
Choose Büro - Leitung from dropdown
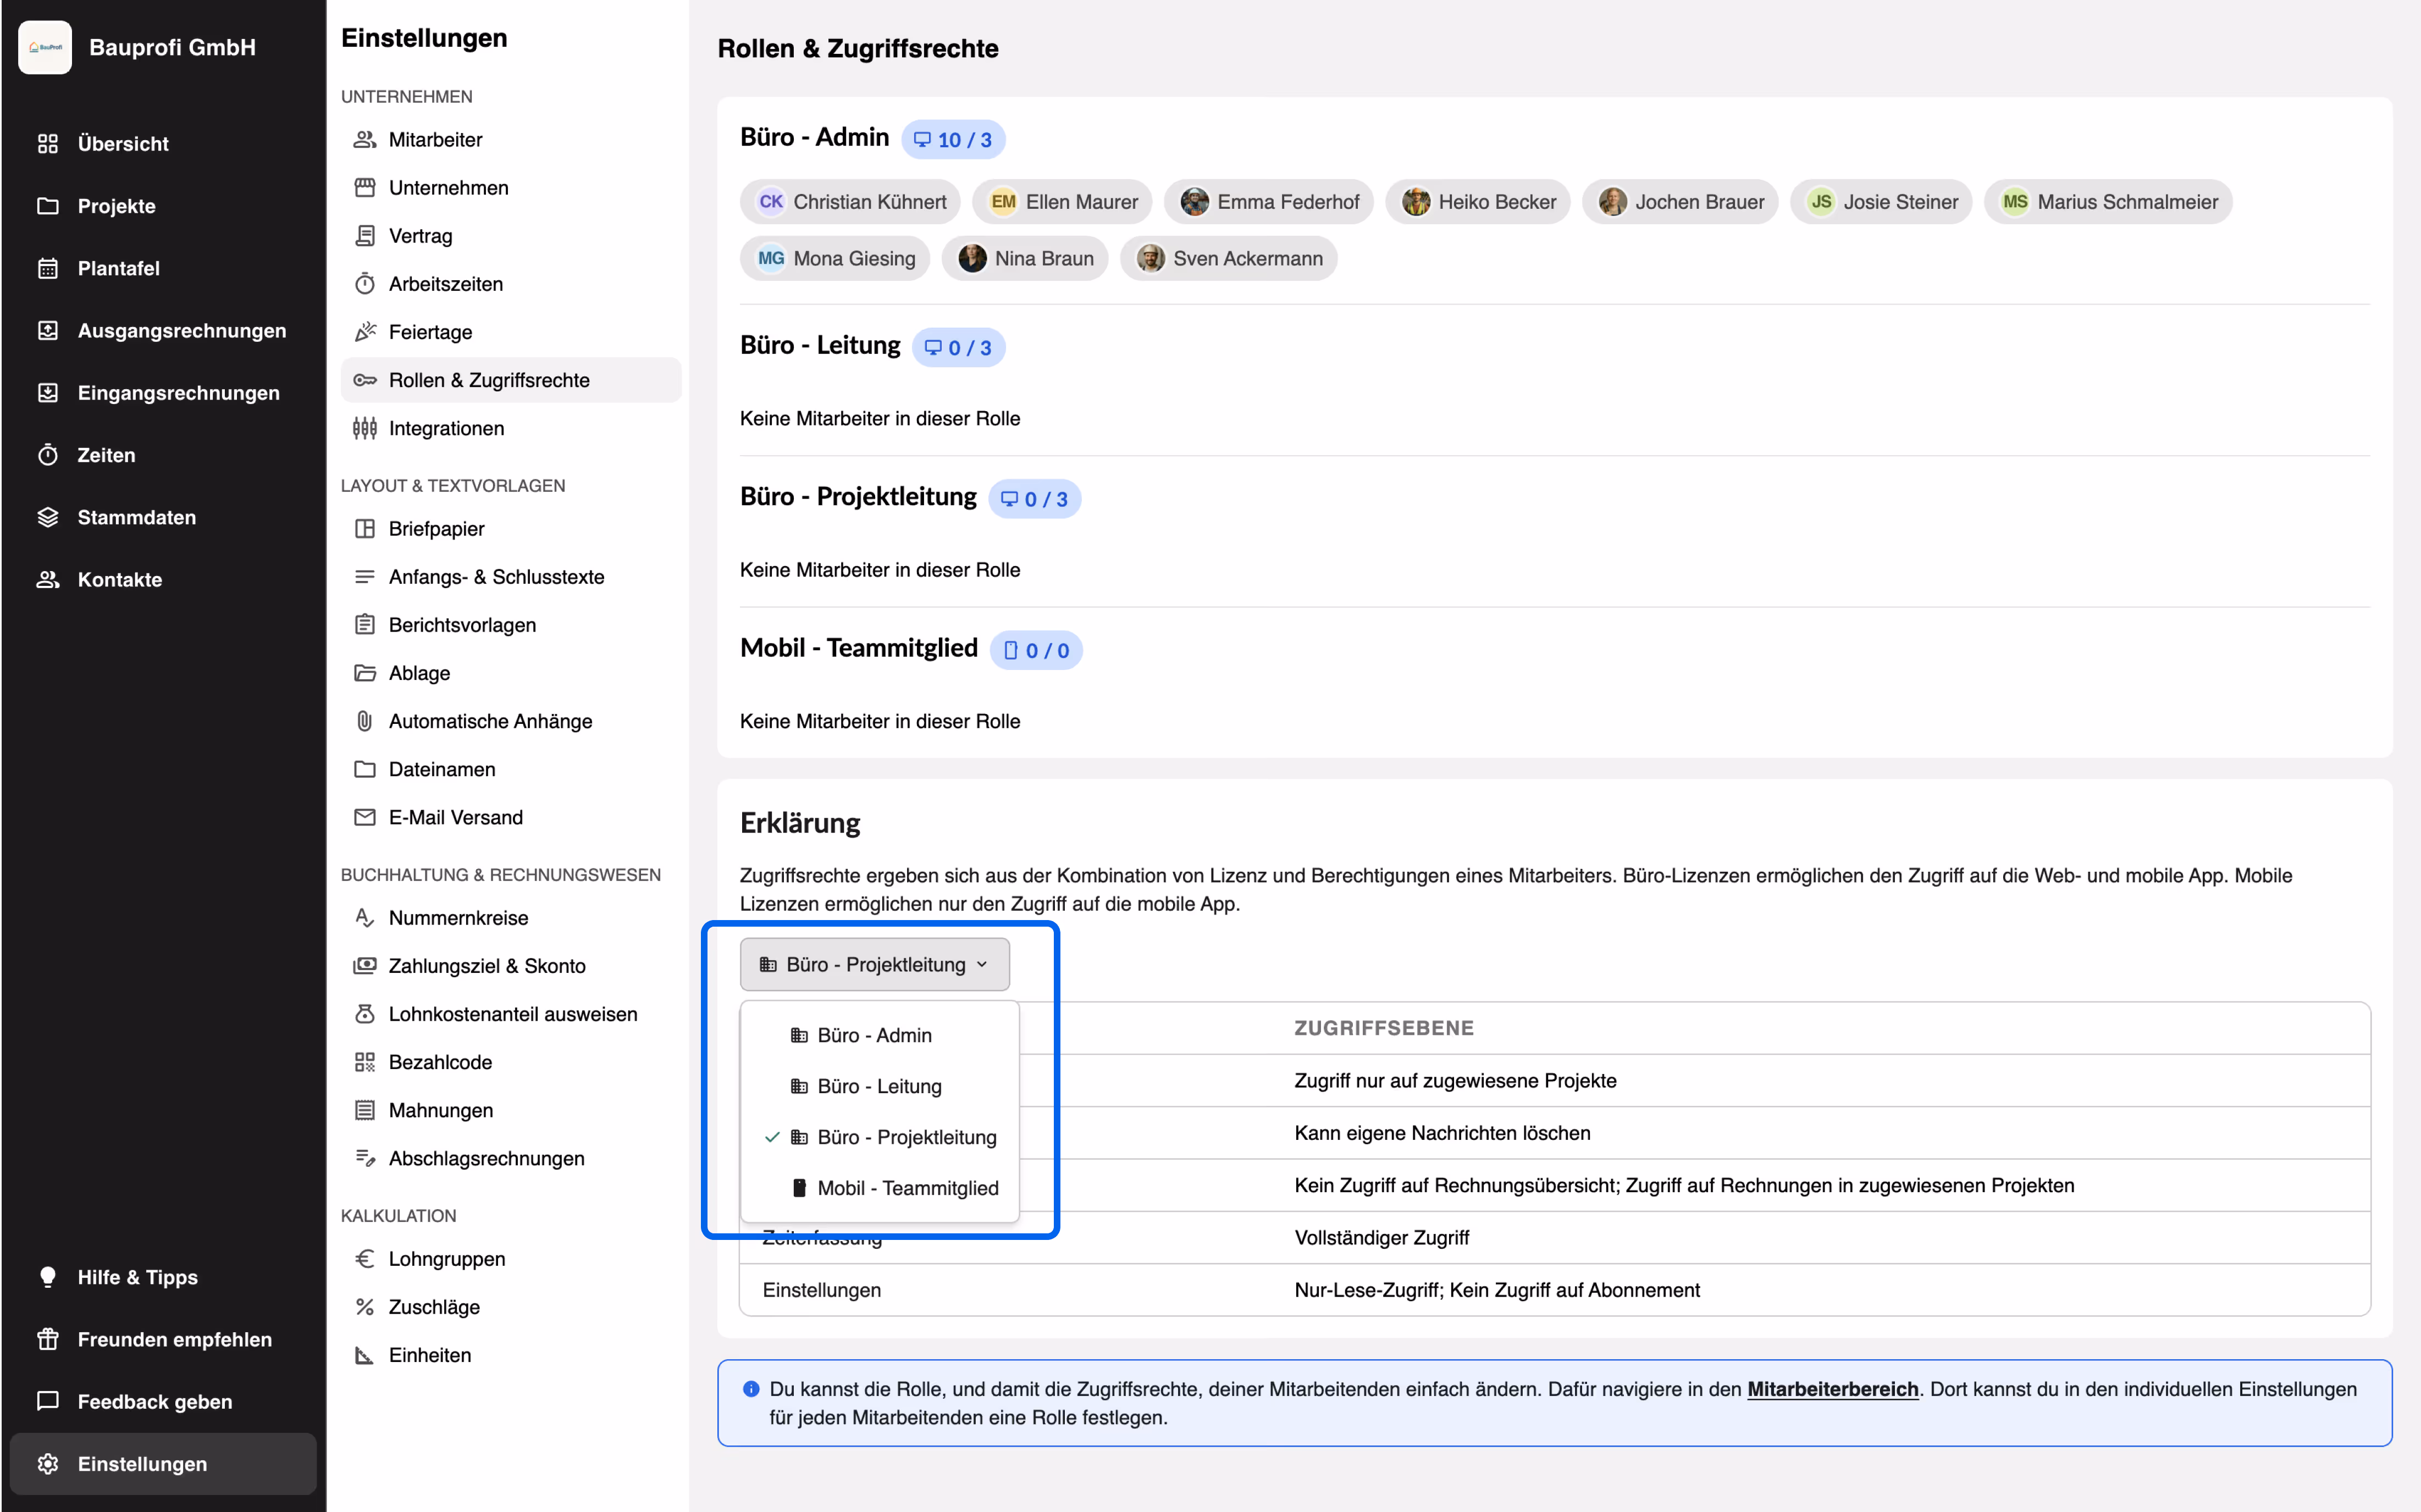point(879,1086)
